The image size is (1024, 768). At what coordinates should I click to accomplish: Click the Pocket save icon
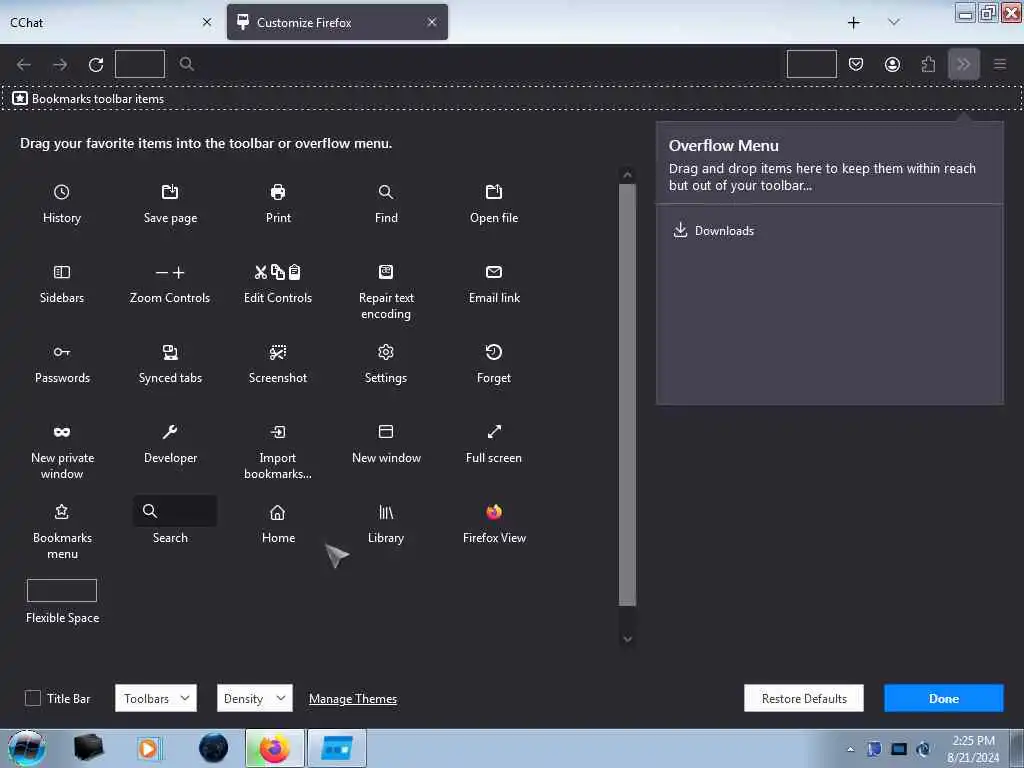(x=856, y=64)
